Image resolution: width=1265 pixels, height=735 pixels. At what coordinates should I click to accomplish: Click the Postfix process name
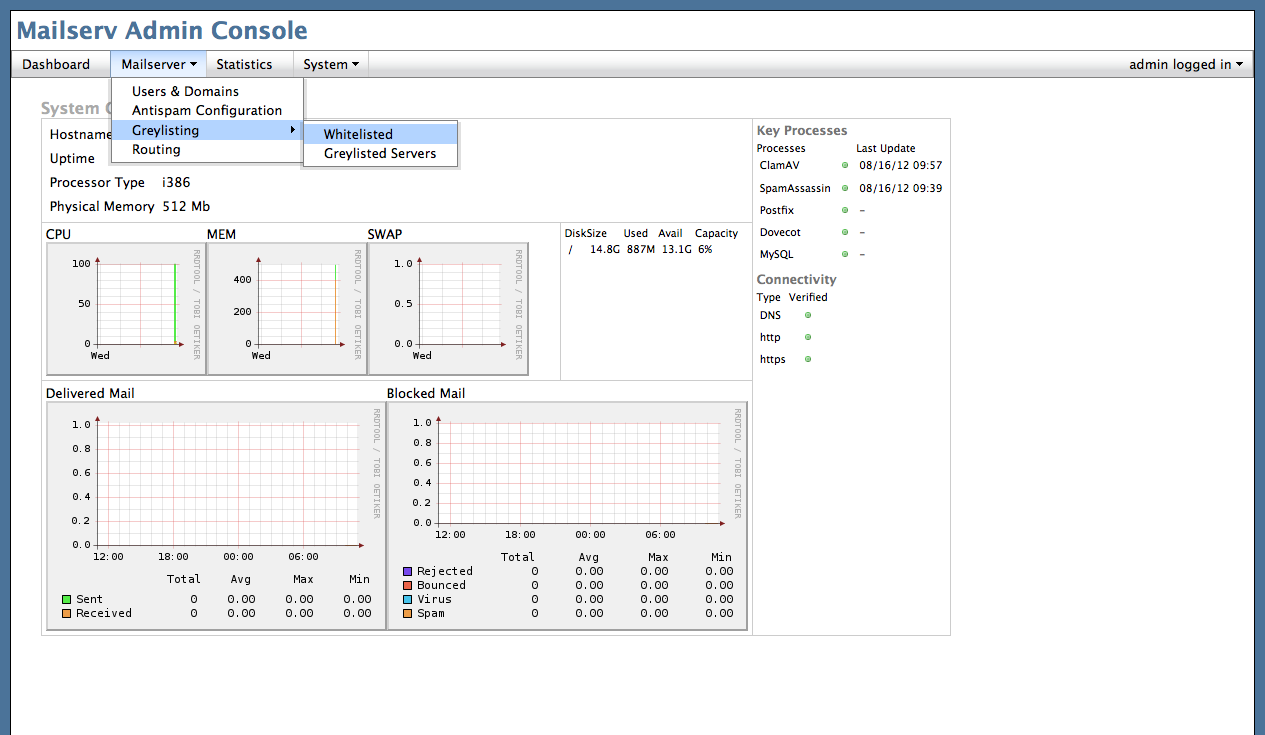click(778, 210)
